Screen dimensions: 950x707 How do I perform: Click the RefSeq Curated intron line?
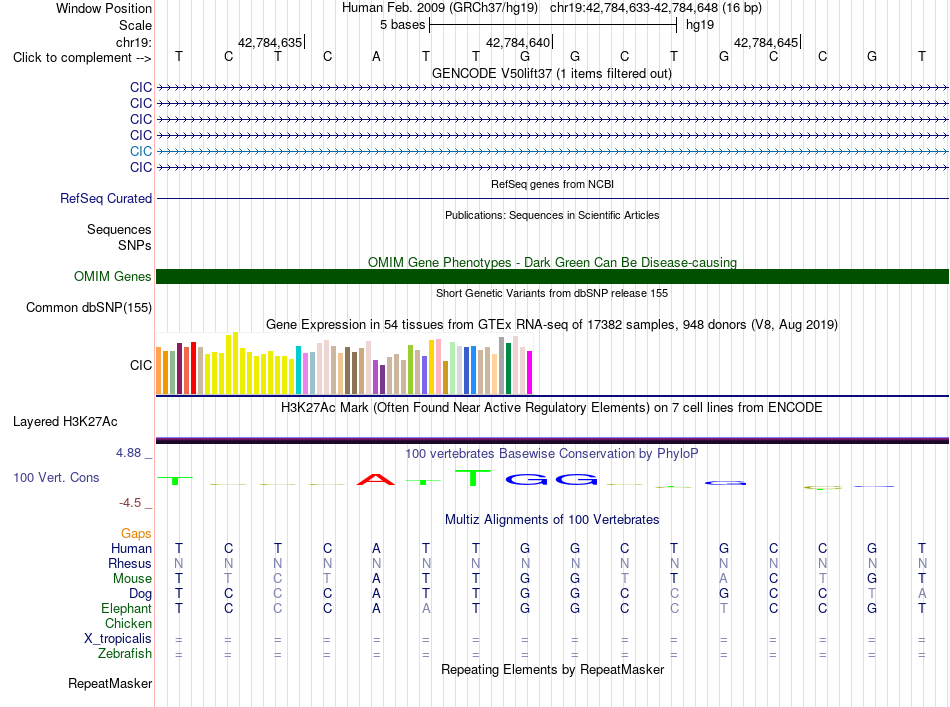pyautogui.click(x=552, y=198)
